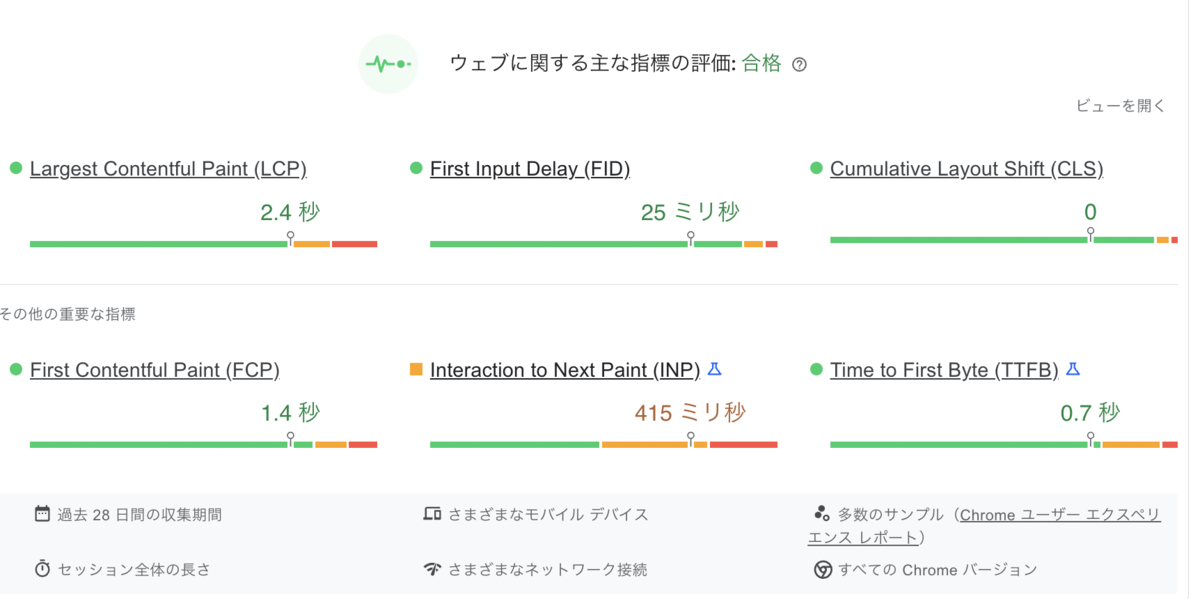Open the Interaction to Next Paint (INP) link
Viewport: 1200px width, 599px height.
click(565, 370)
